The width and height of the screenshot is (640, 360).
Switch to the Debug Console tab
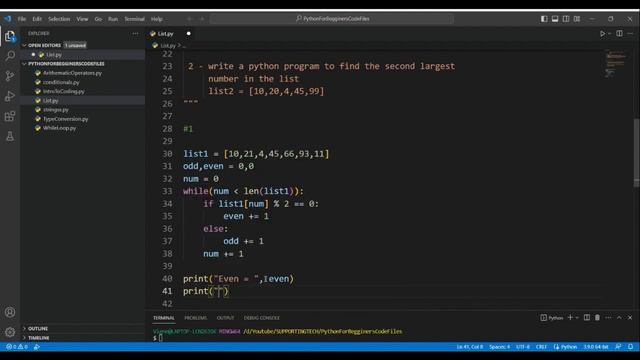tap(262, 318)
